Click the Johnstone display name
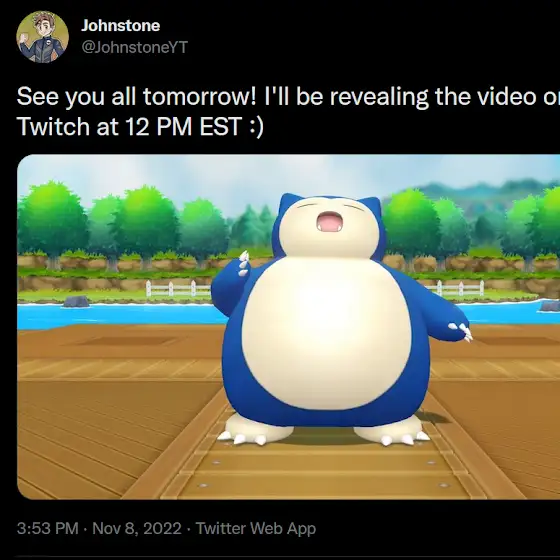Image resolution: width=560 pixels, height=560 pixels. coord(120,26)
